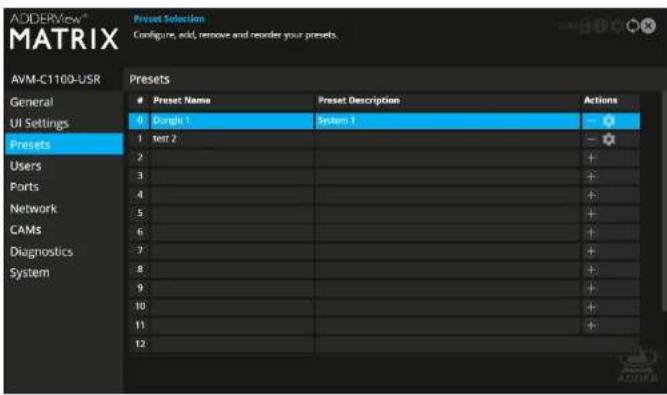This screenshot has height=395, width=667.
Task: Click the 'Preset Selection' page title
Action: (x=169, y=19)
